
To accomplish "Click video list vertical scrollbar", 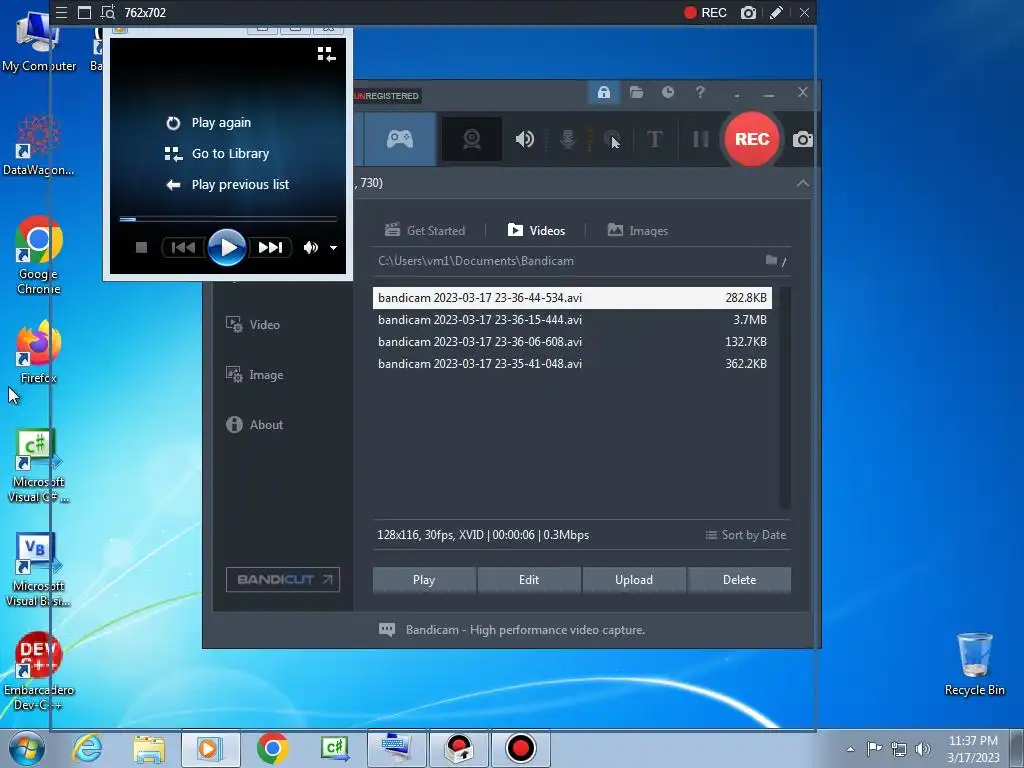I will coord(785,397).
